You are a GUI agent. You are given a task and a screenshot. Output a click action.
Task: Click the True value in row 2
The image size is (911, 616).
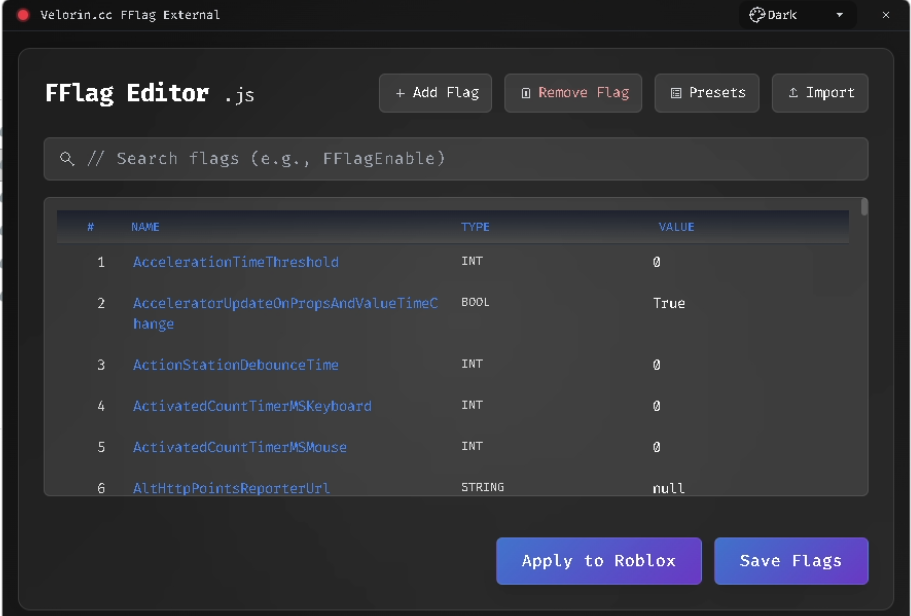[x=669, y=303]
